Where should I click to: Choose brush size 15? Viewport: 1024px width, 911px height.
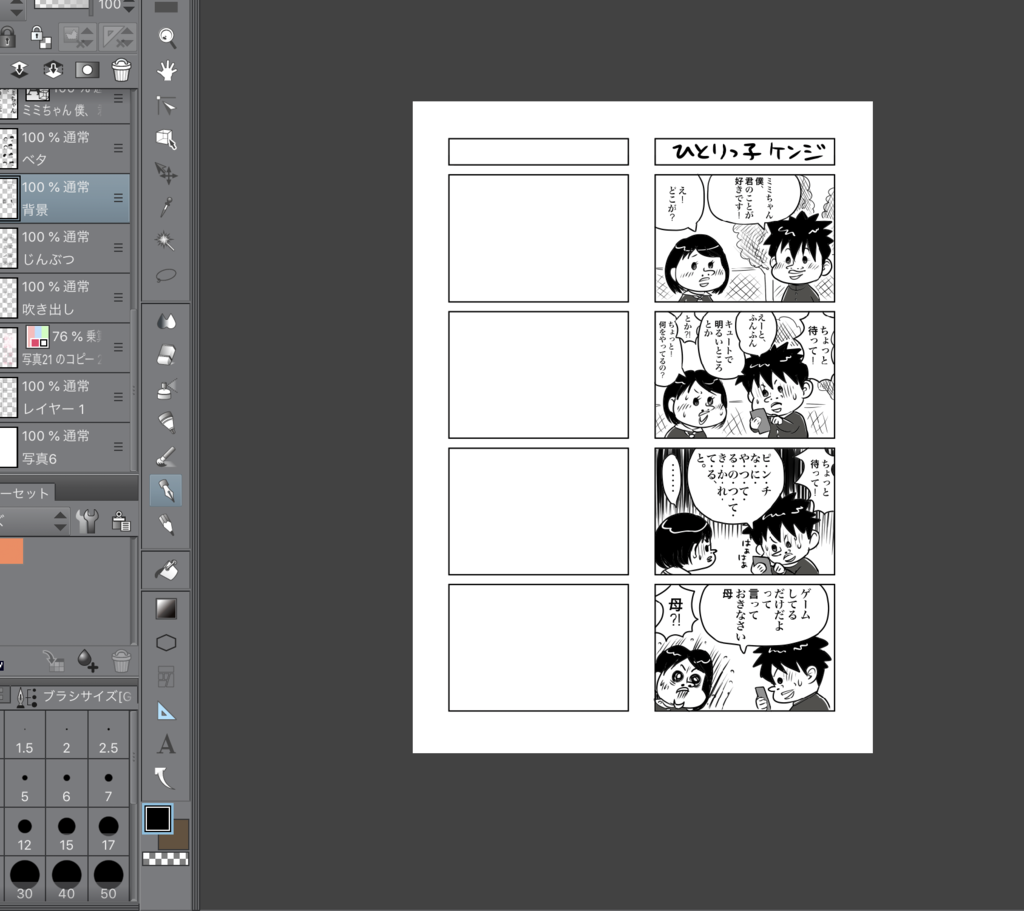point(67,832)
